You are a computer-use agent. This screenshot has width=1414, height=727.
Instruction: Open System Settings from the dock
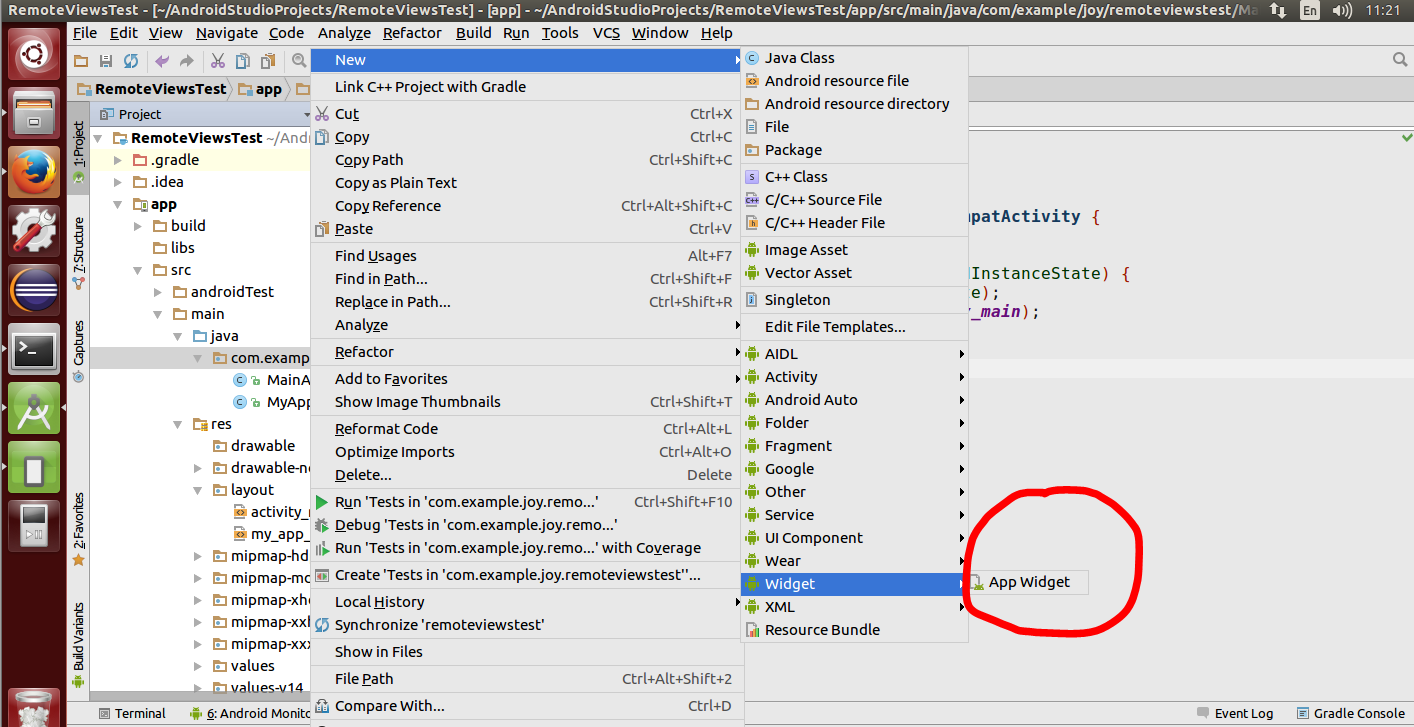[x=34, y=231]
